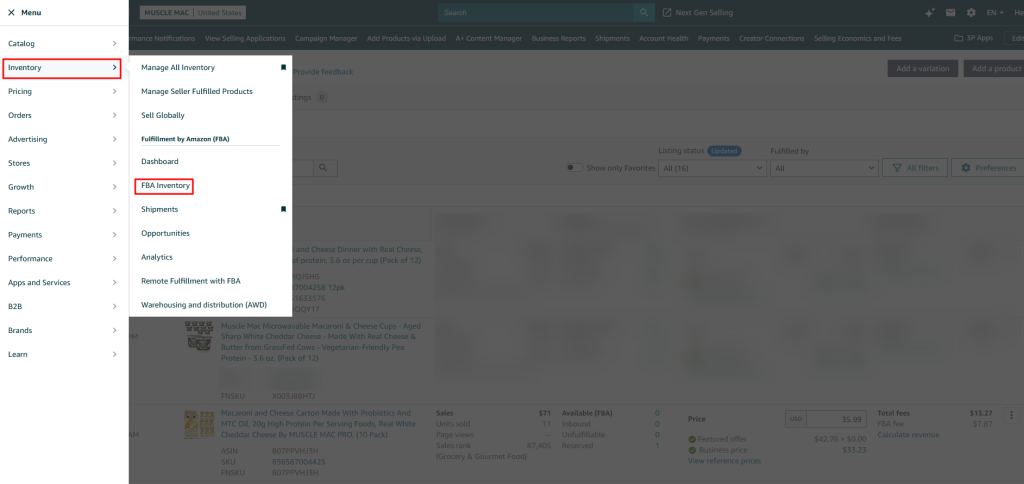
Task: Click View reference prices link
Action: tap(724, 461)
